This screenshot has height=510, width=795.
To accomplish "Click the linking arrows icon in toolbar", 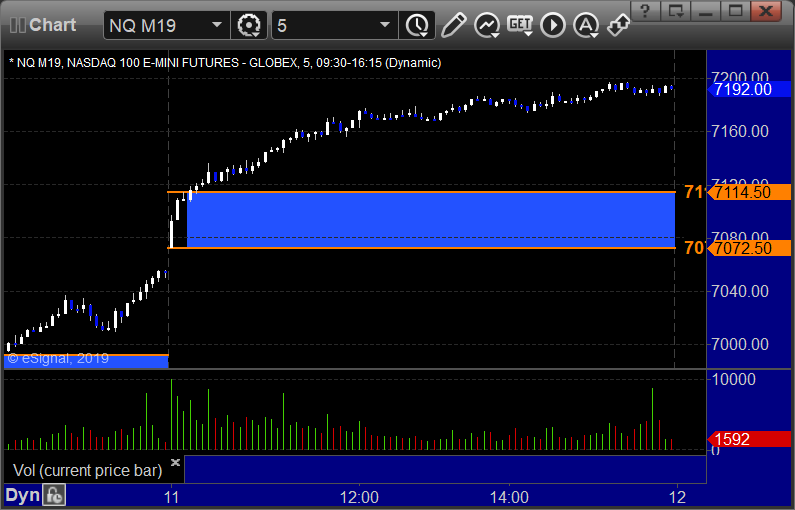I will (x=619, y=25).
